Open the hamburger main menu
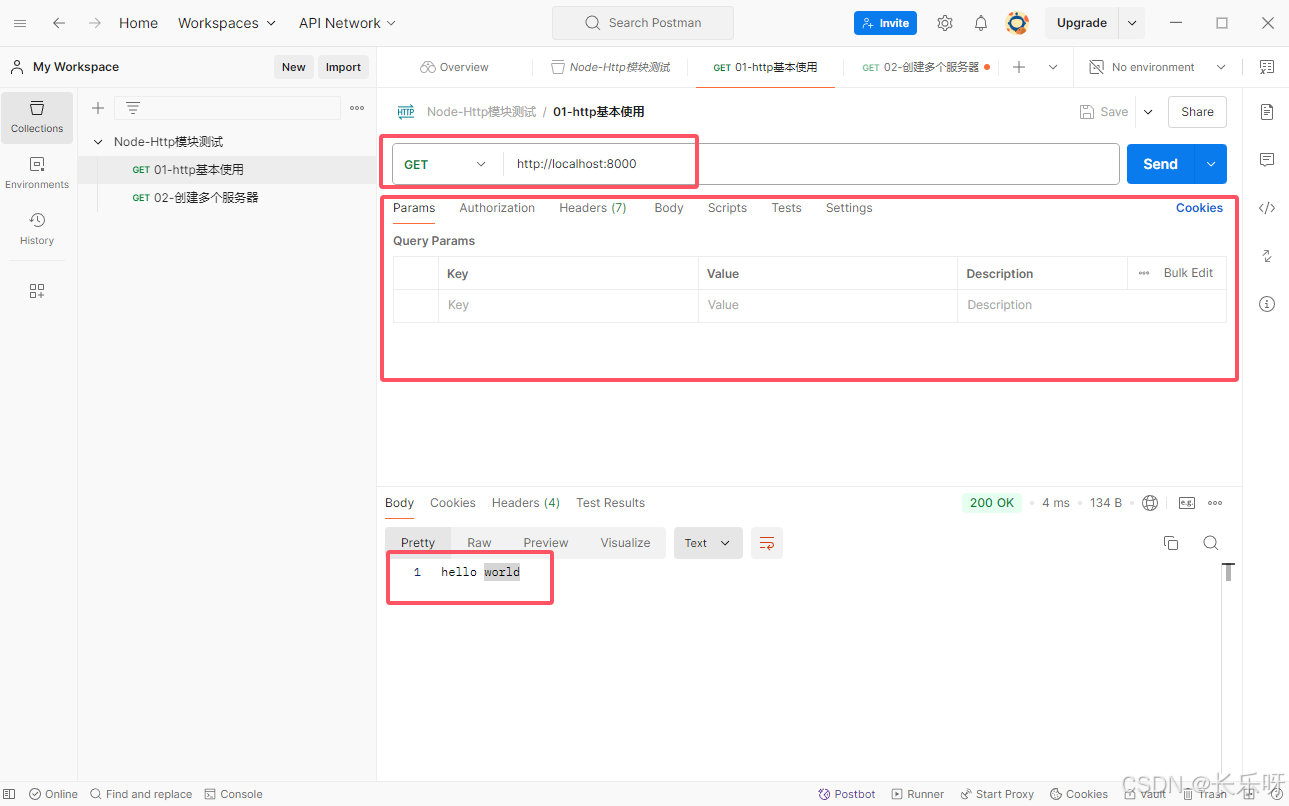 (20, 23)
